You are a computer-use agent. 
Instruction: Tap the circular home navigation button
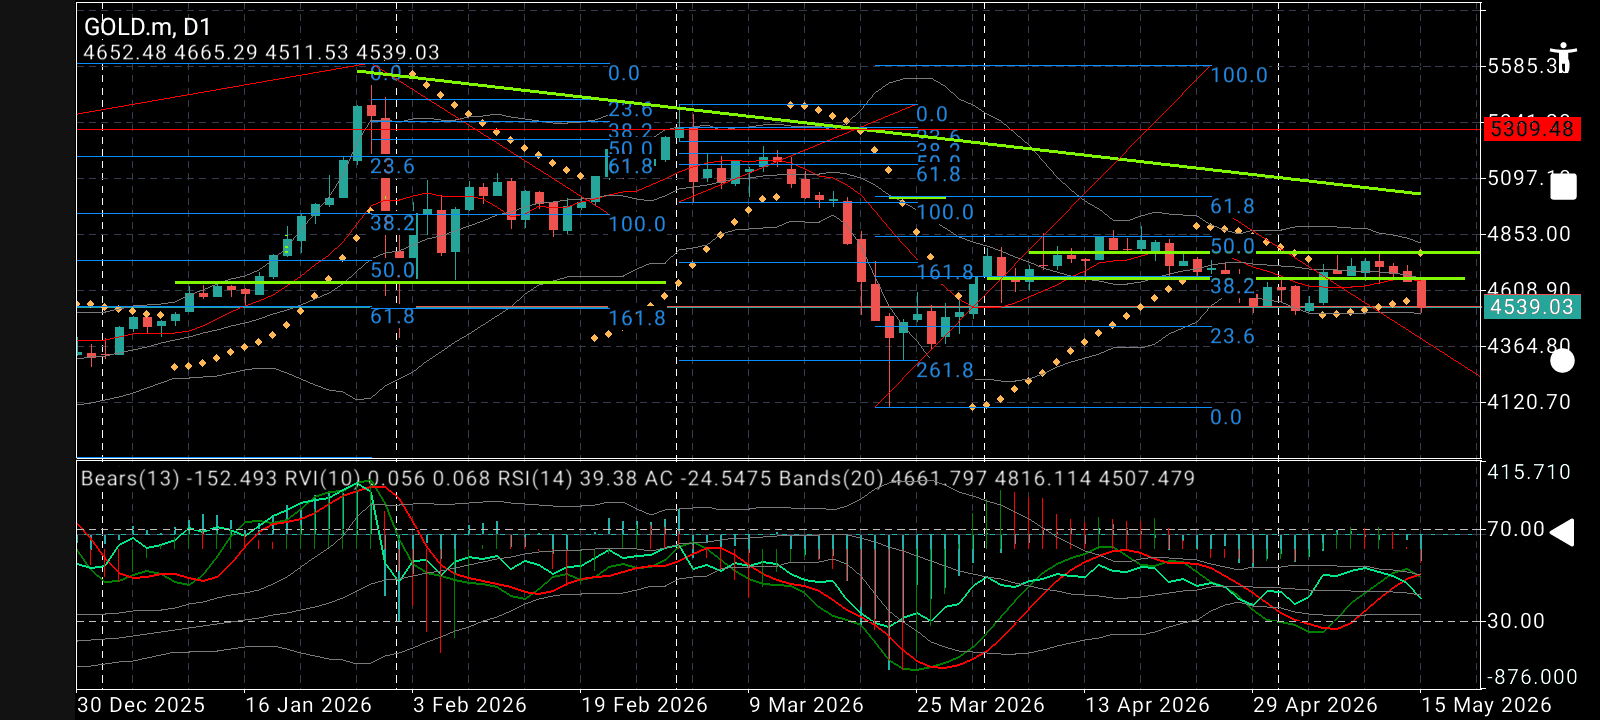(x=1562, y=360)
